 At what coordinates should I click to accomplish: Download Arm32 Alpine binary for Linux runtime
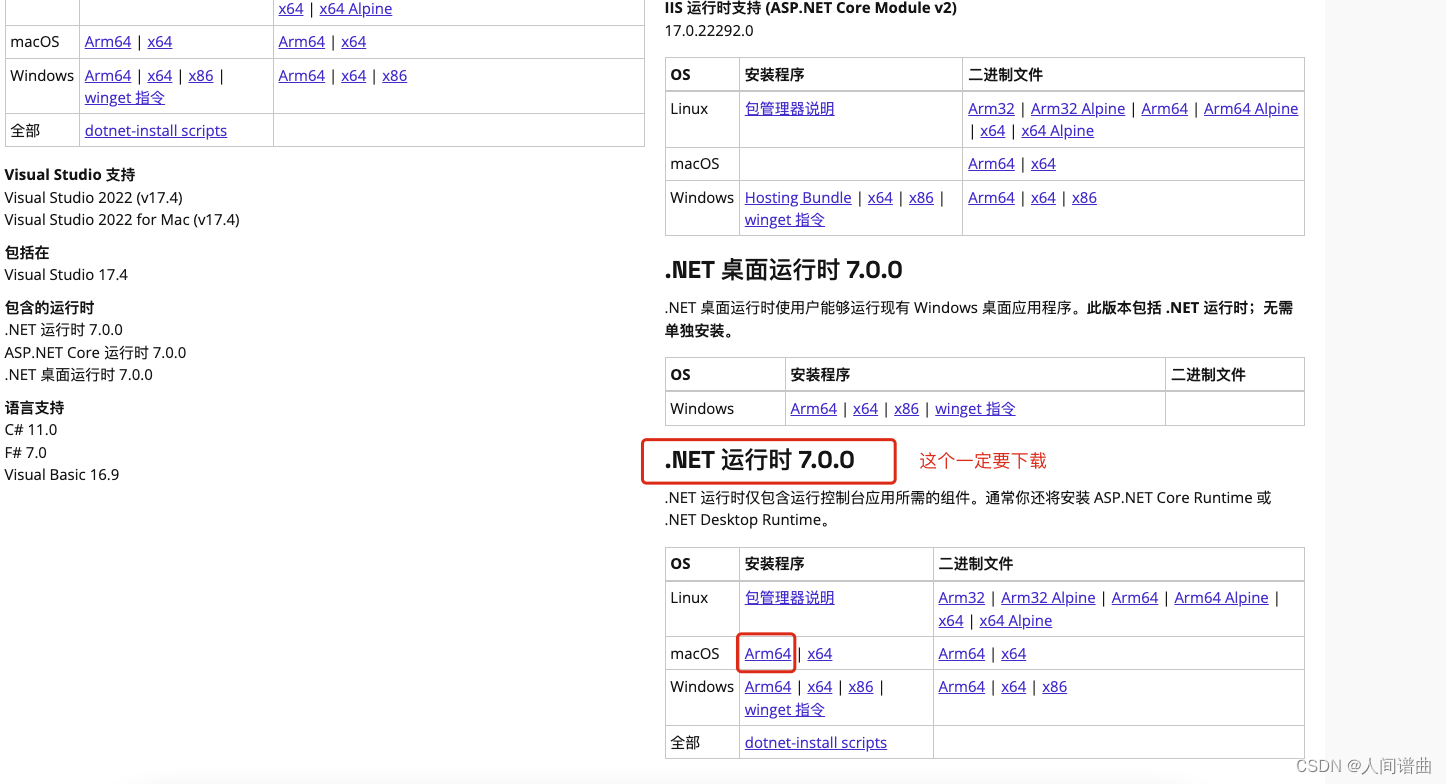[1047, 597]
